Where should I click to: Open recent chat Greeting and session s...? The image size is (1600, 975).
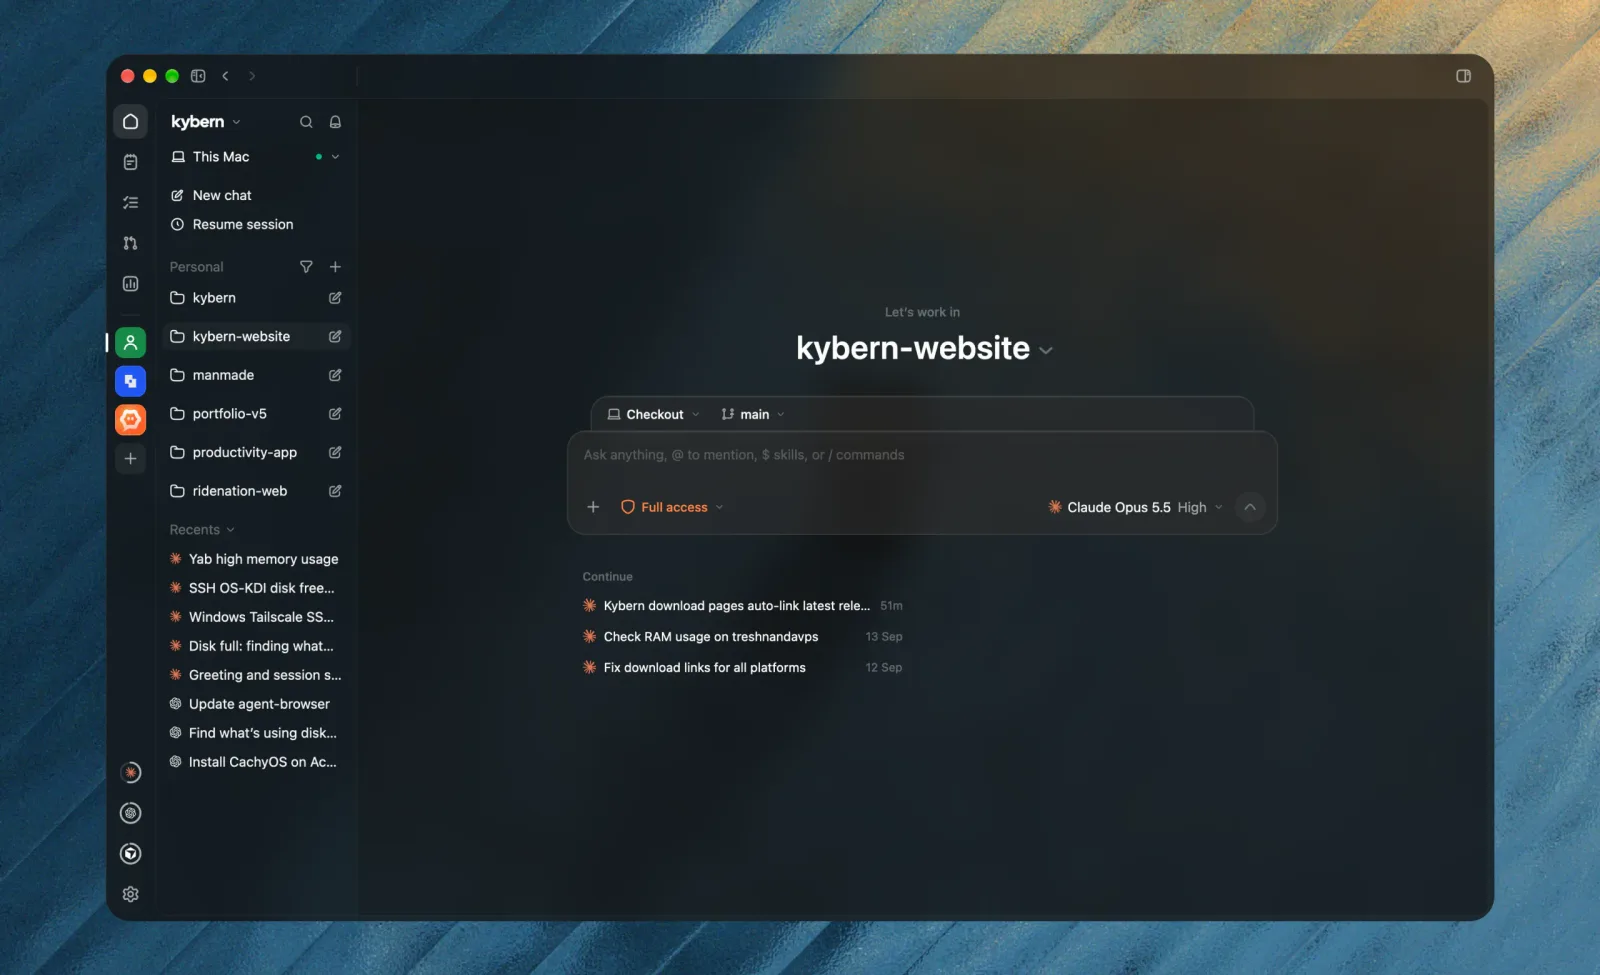coord(256,675)
